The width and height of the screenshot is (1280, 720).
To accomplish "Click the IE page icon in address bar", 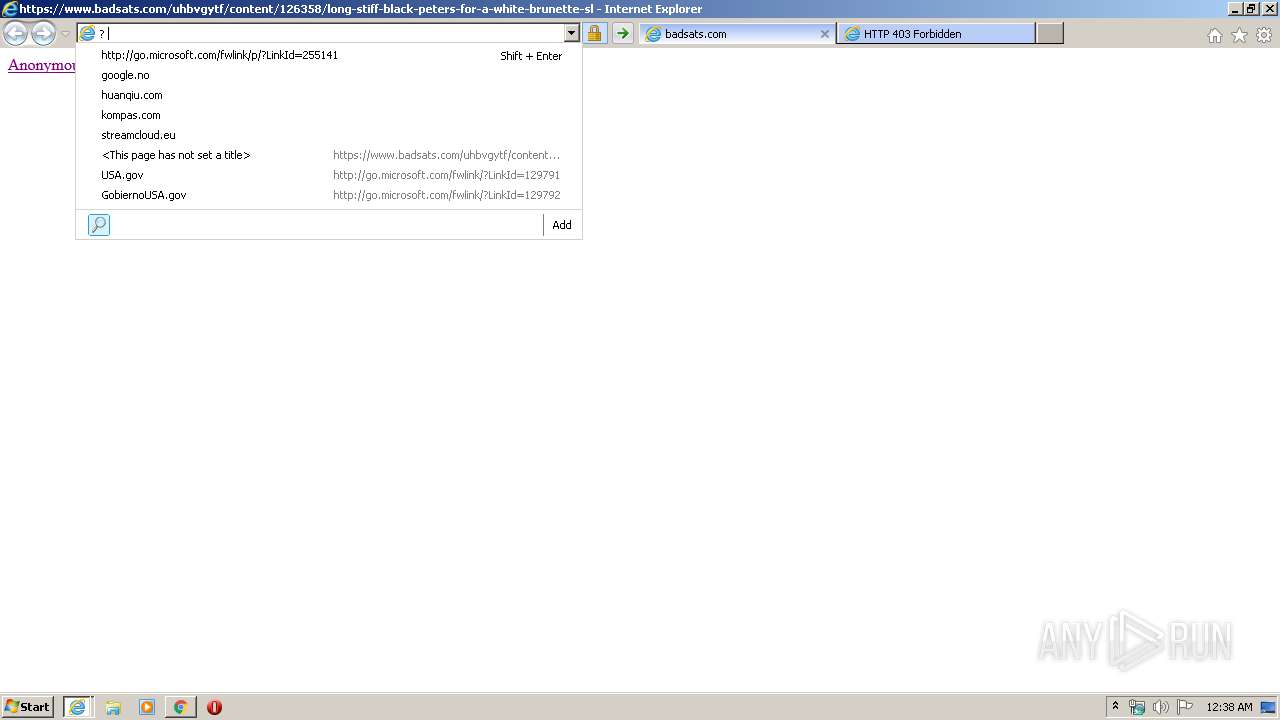I will point(87,33).
